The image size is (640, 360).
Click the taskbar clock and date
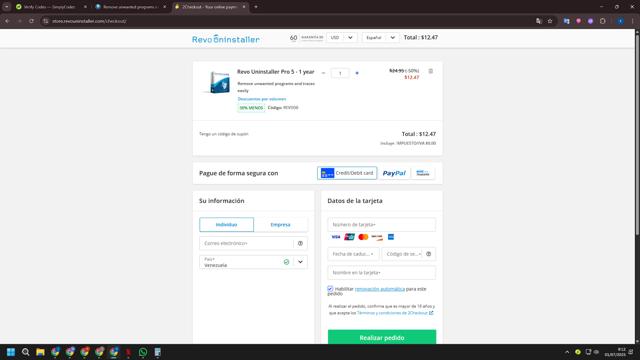pos(615,352)
